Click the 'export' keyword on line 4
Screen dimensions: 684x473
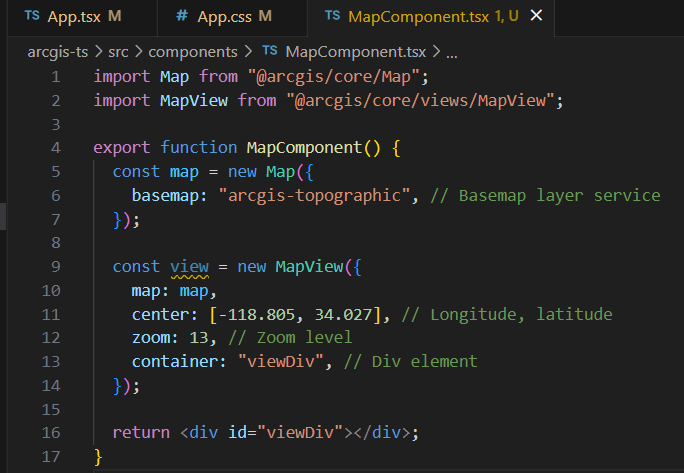point(122,148)
